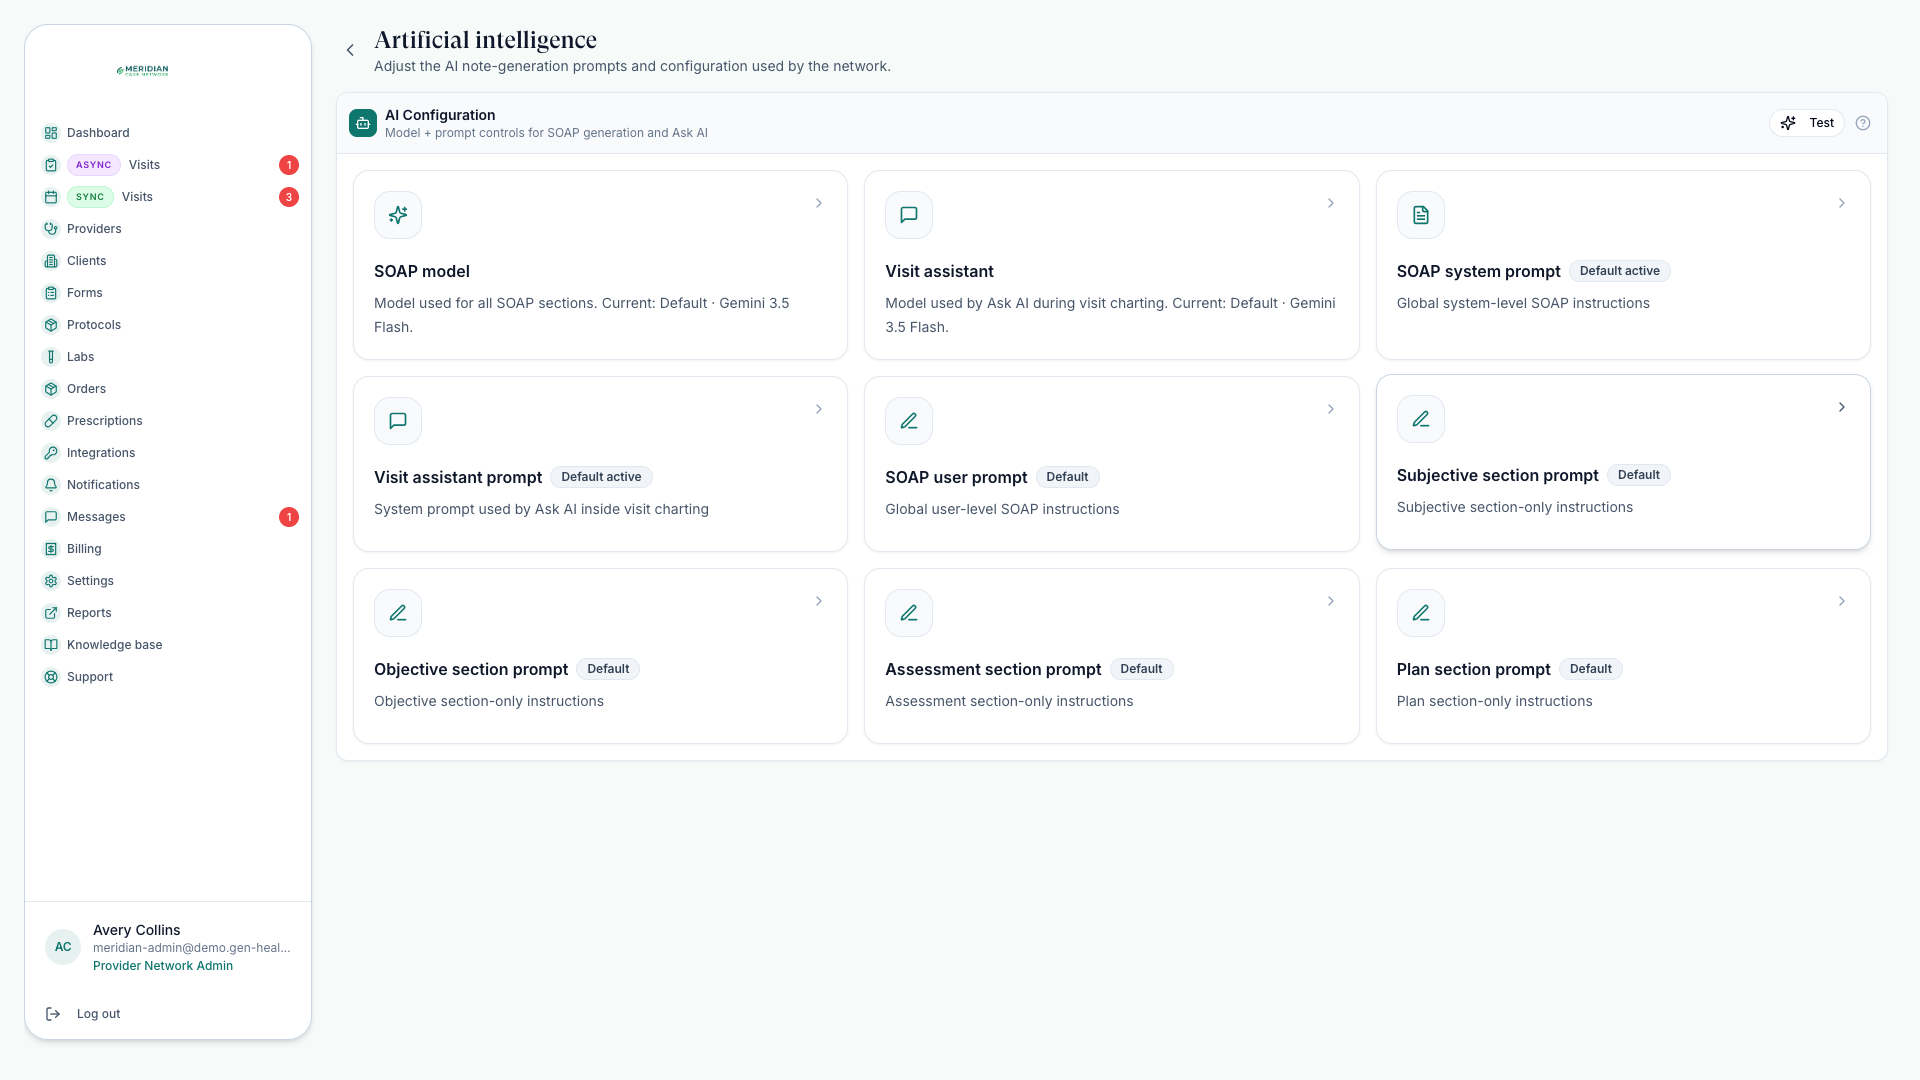Click the Integrations key icon
Screen dimensions: 1920x1080
pyautogui.click(x=51, y=453)
